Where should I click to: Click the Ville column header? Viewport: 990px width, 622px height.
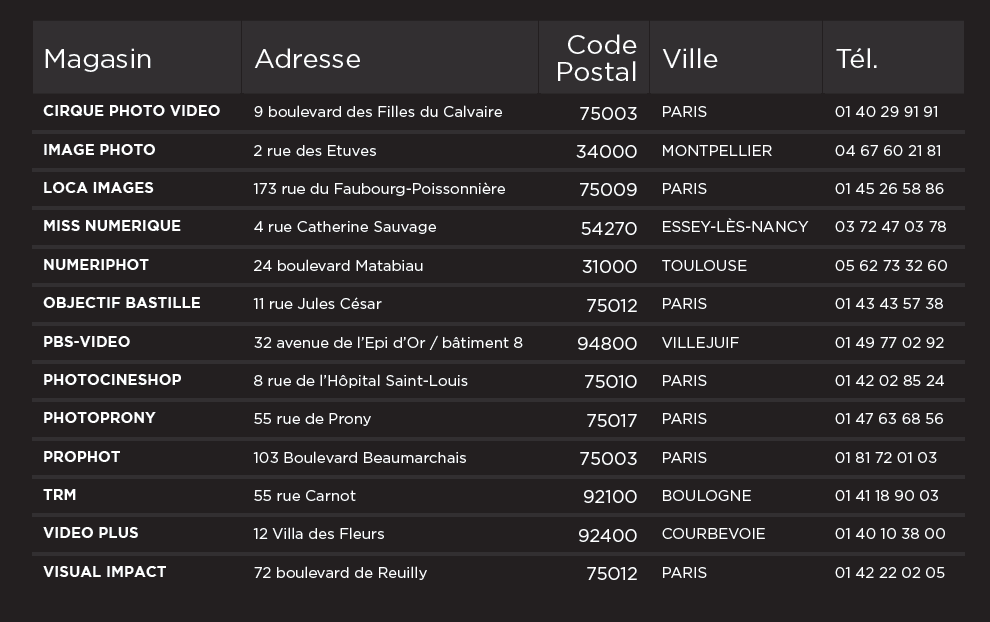pyautogui.click(x=690, y=59)
